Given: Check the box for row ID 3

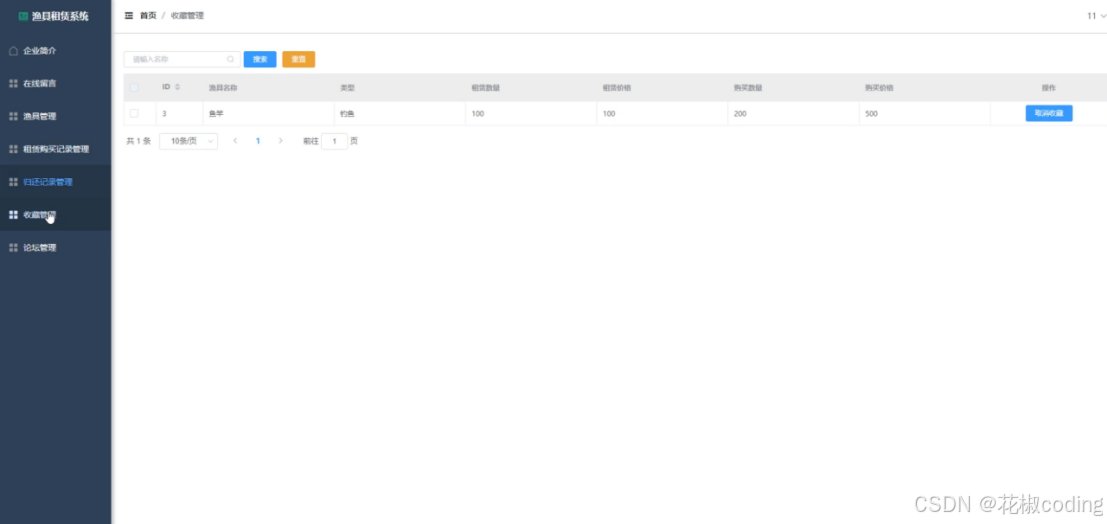Looking at the screenshot, I should [x=134, y=113].
